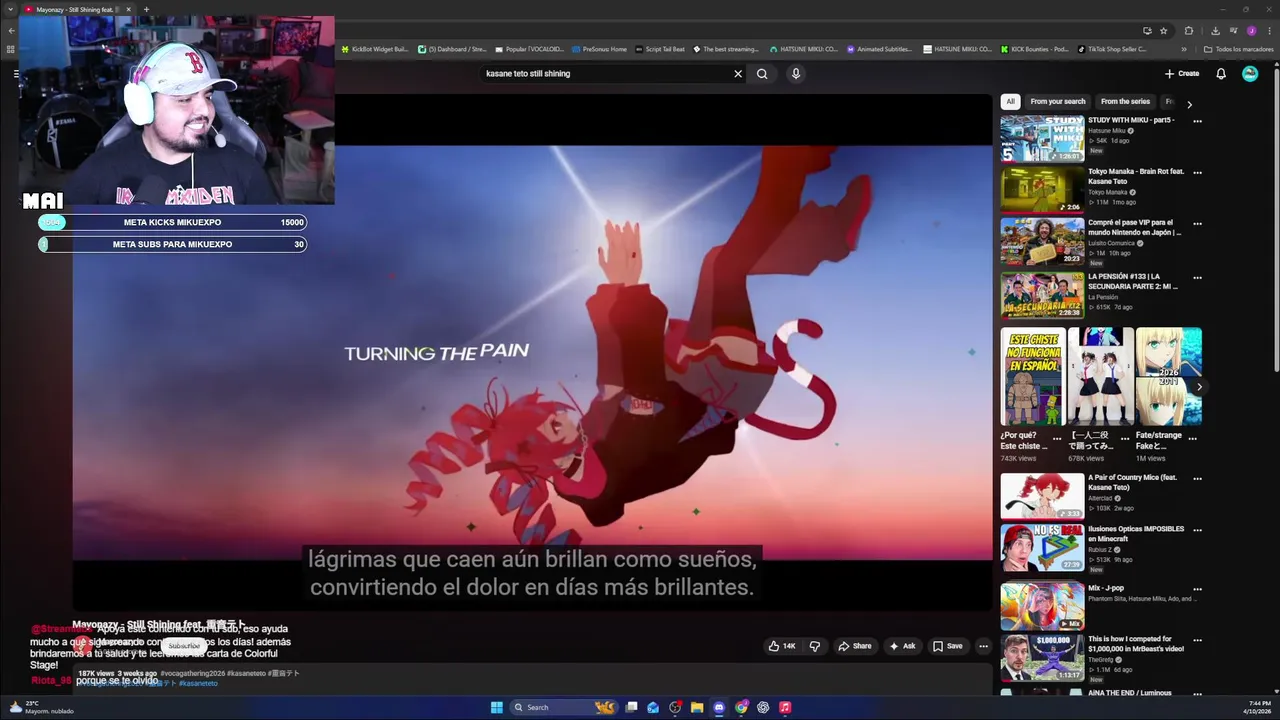
Task: Open OBS Studio from taskbar
Action: tap(675, 707)
